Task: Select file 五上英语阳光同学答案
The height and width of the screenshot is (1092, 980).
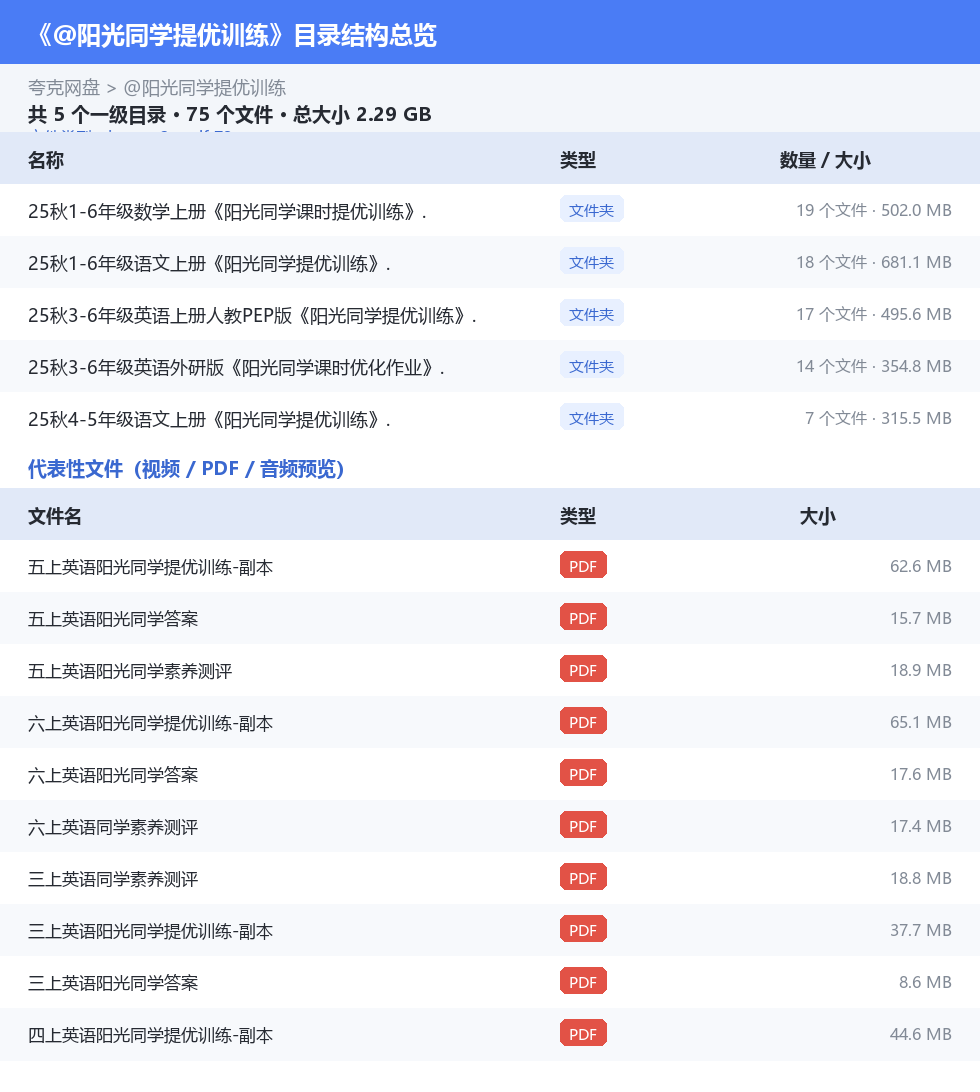Action: pos(113,618)
